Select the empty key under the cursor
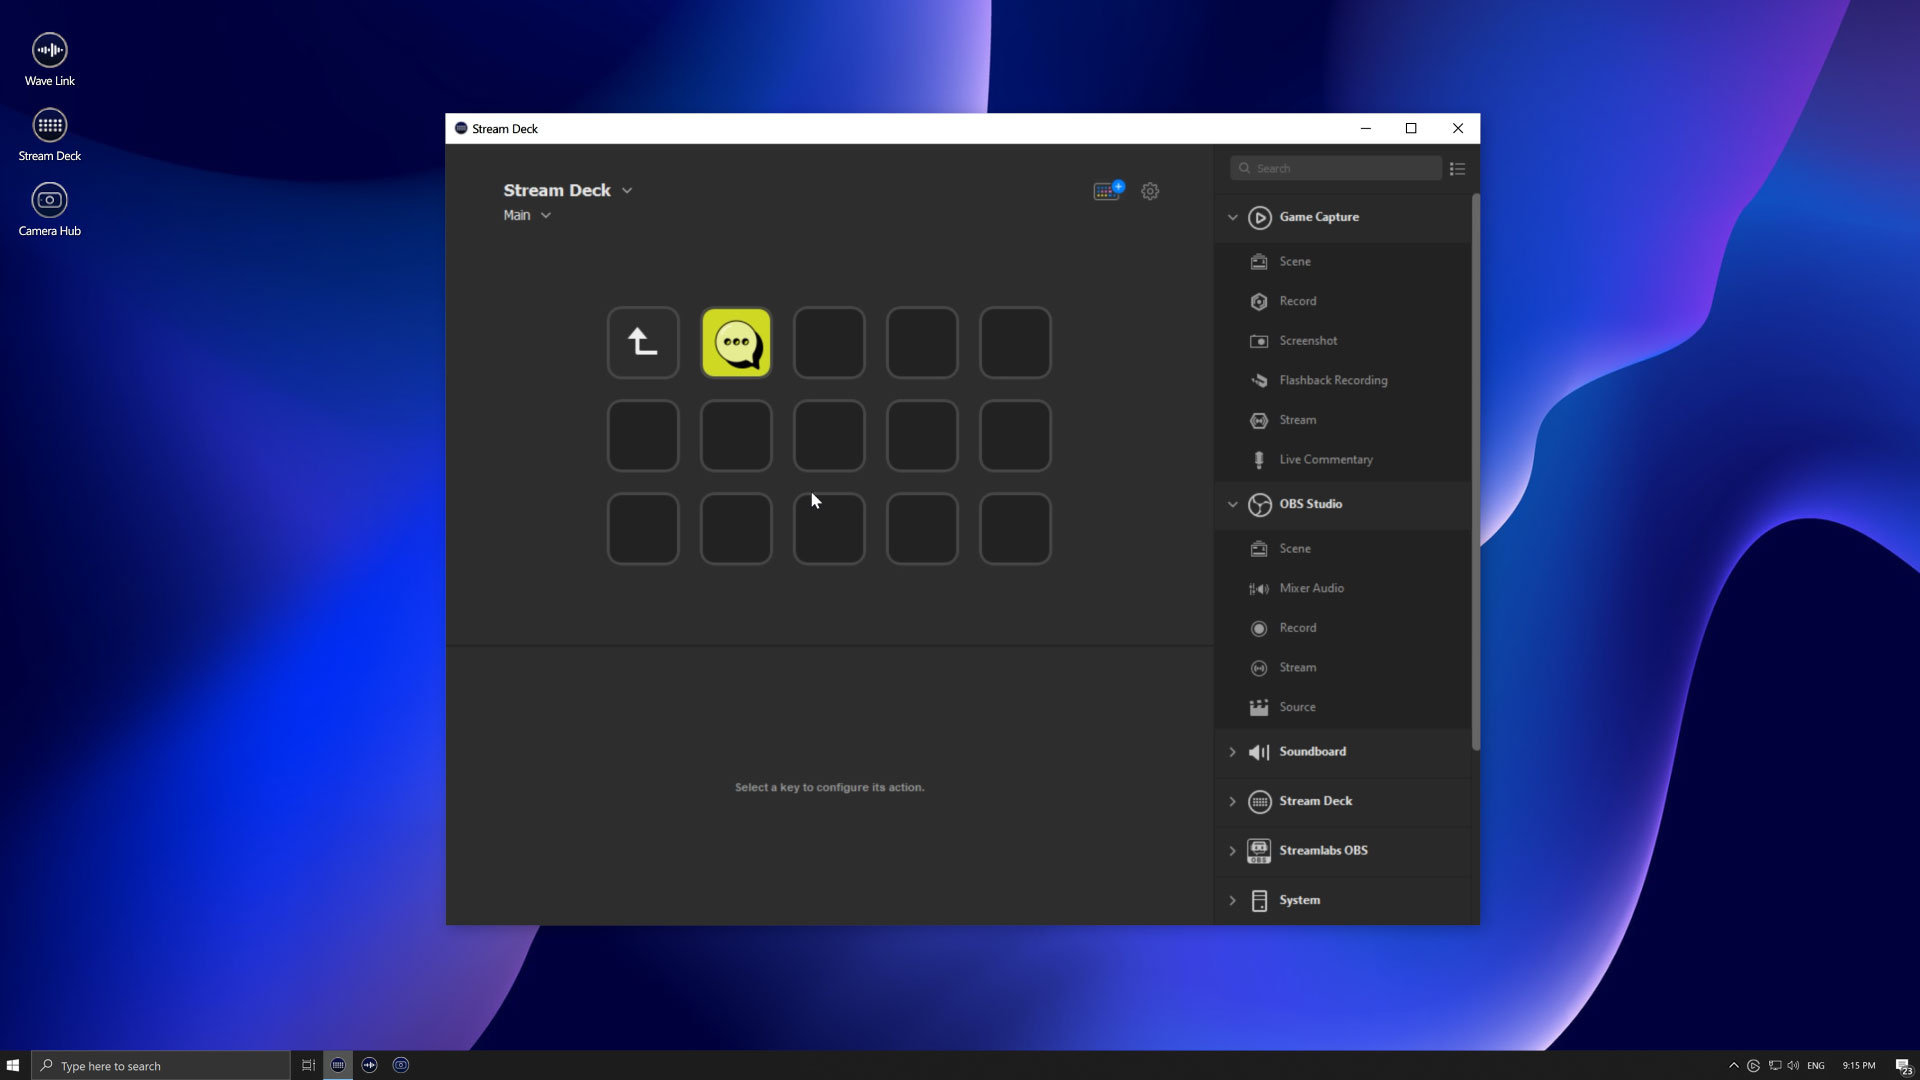This screenshot has height=1080, width=1920. coord(829,529)
